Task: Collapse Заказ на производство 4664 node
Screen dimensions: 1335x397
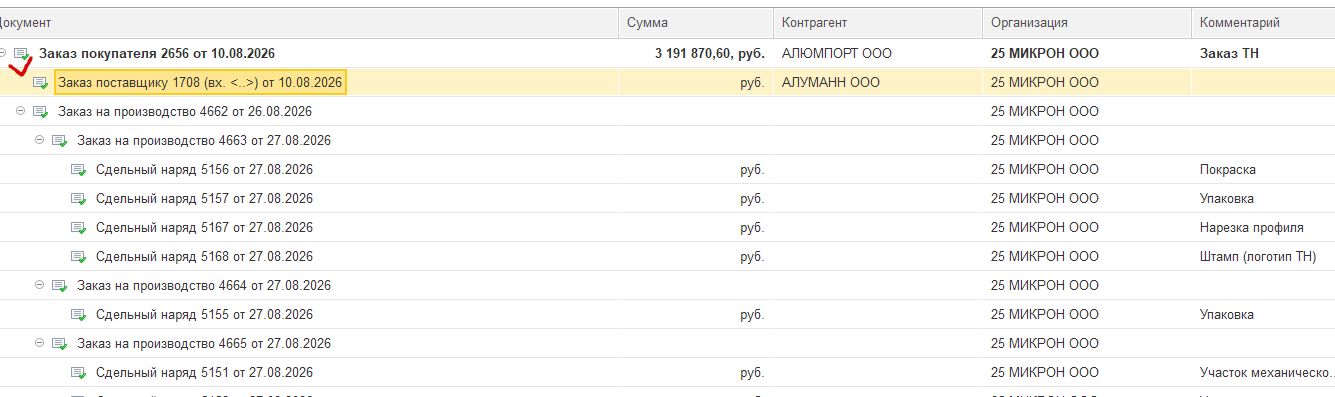Action: point(40,285)
